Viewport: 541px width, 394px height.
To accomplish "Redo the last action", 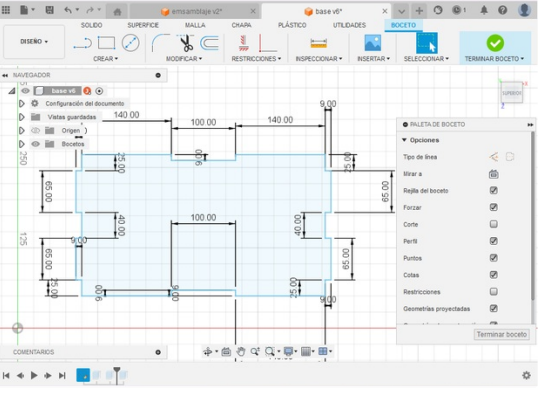I will [90, 10].
